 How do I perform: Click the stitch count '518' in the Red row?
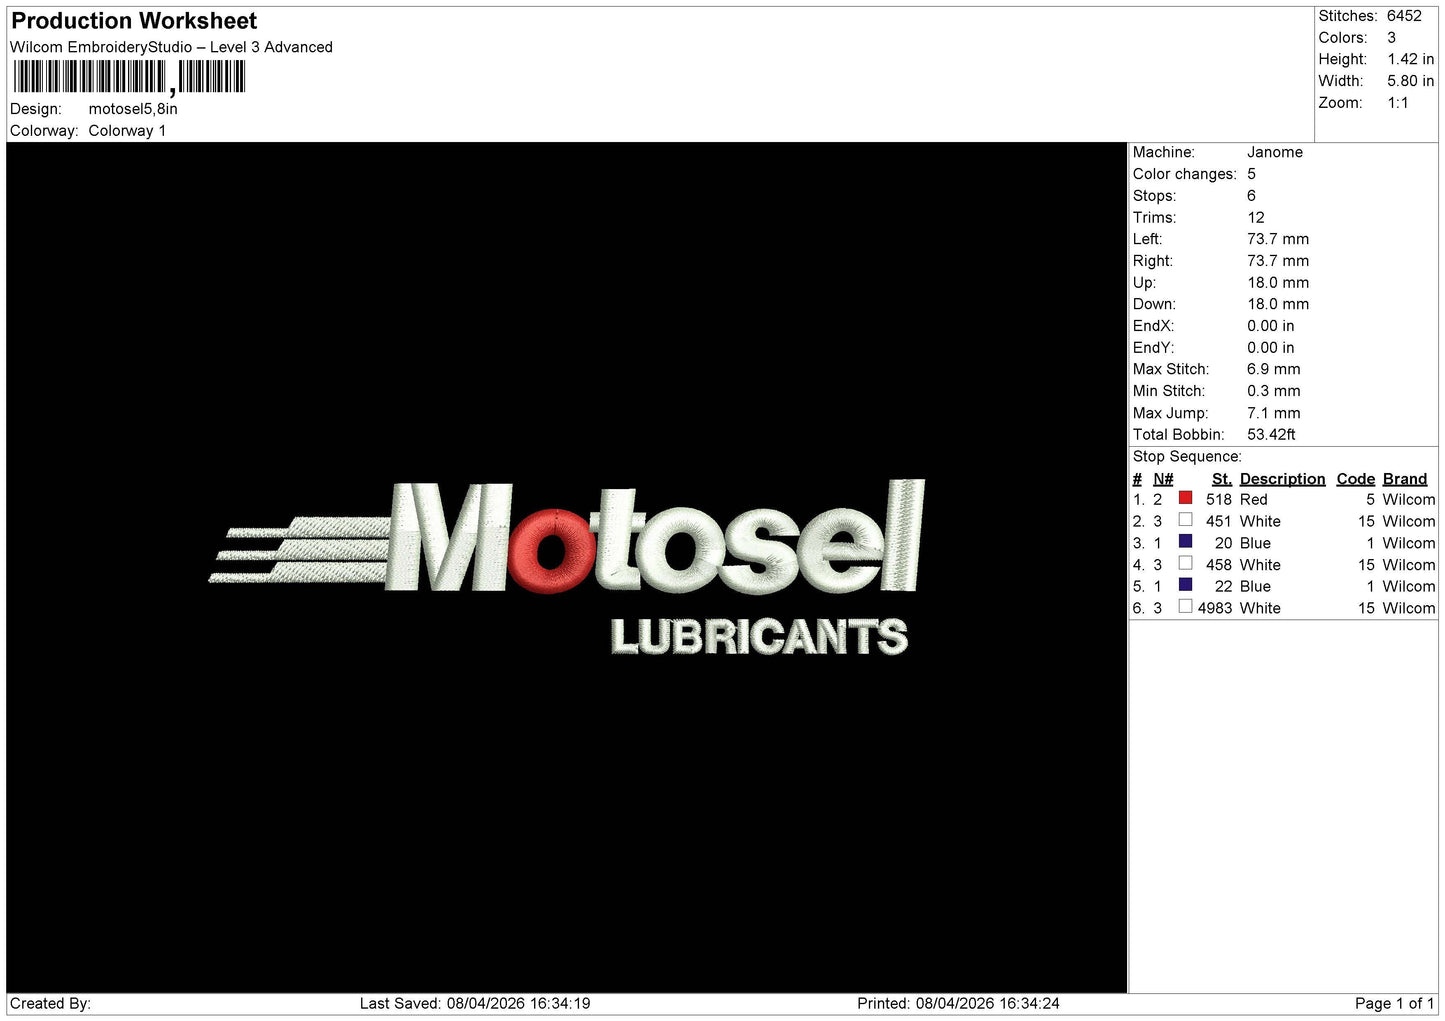[x=1219, y=499]
